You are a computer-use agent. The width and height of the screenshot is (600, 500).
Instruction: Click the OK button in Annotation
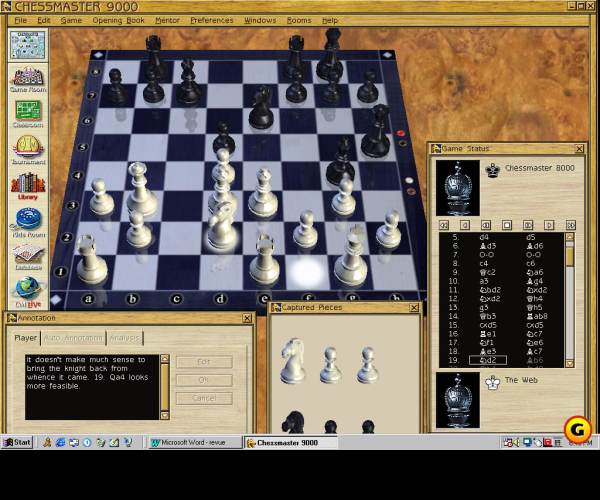coord(204,380)
